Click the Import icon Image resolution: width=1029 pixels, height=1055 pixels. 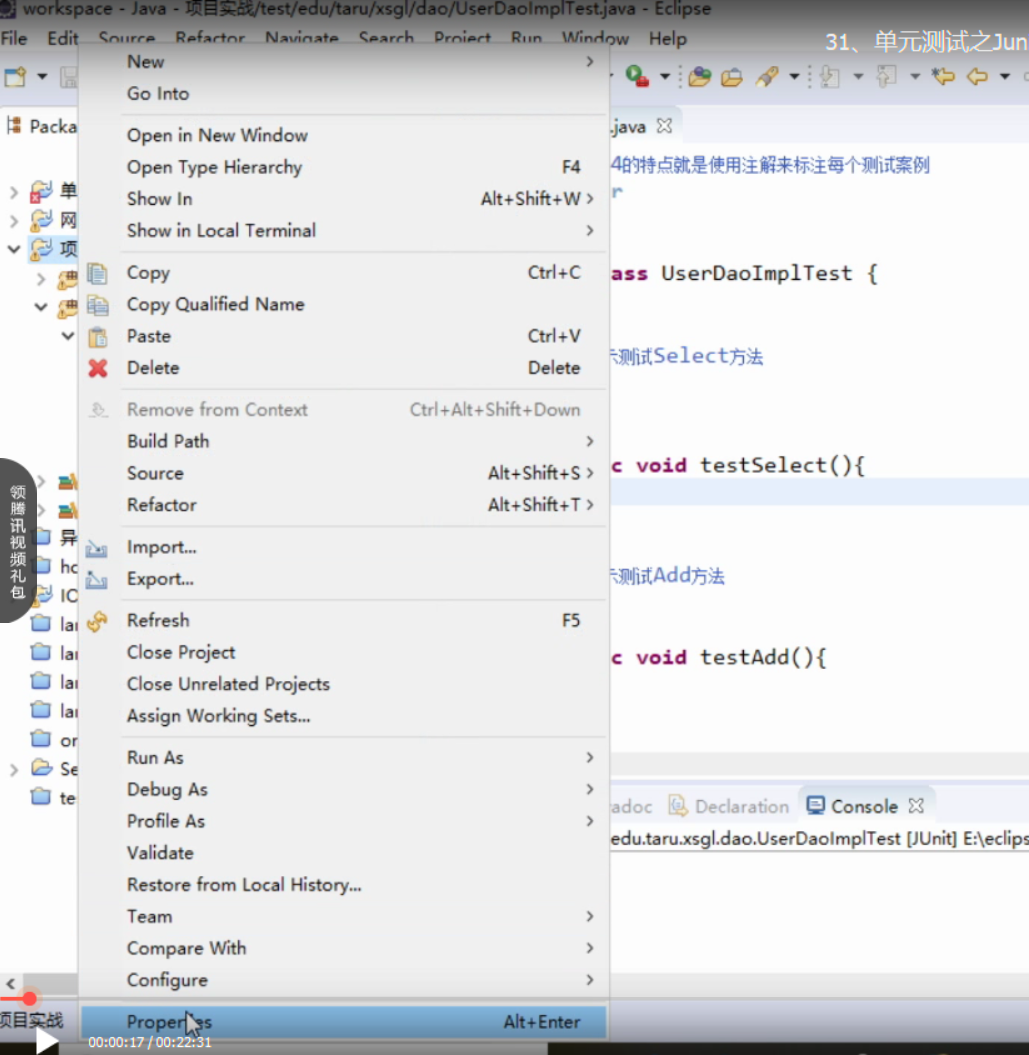point(96,548)
